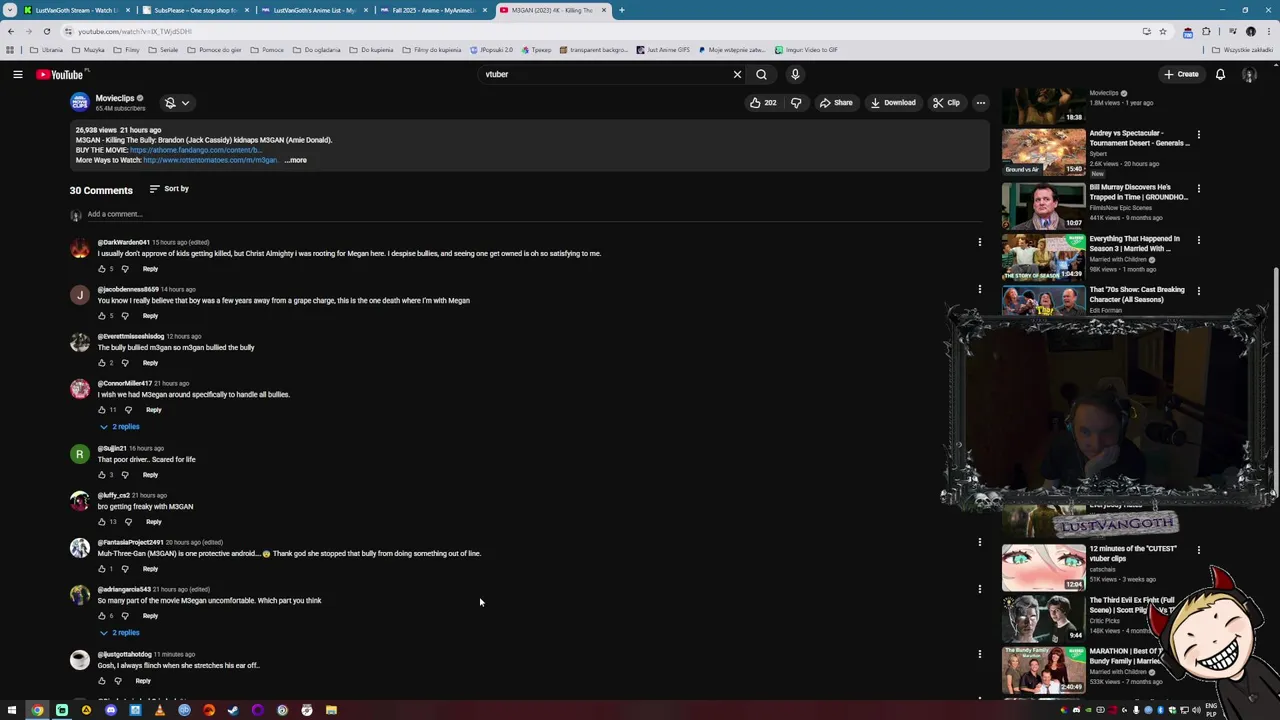
Task: Open the Seriale bookmarks folder
Action: click(x=163, y=50)
